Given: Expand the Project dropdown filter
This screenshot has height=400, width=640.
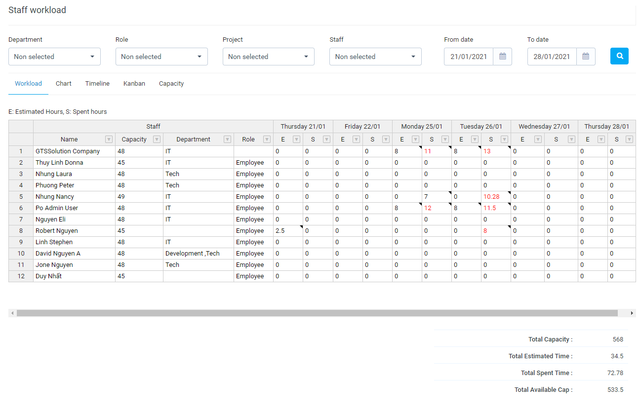Looking at the screenshot, I should point(268,57).
